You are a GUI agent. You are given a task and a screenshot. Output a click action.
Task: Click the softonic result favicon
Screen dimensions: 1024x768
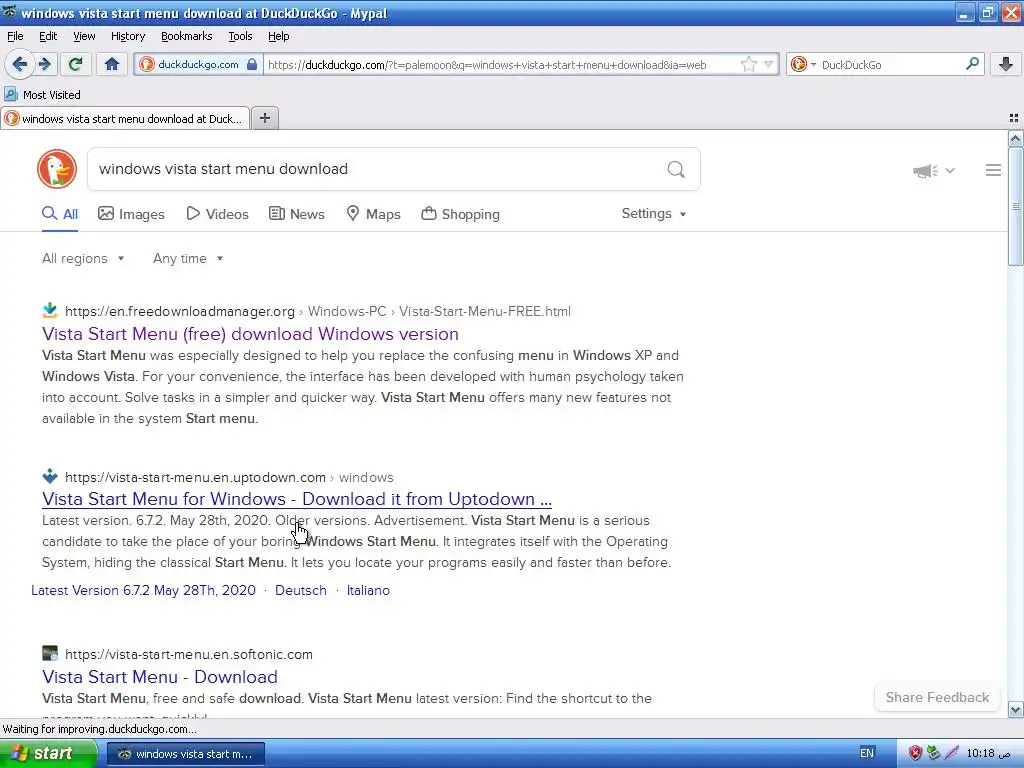(50, 653)
